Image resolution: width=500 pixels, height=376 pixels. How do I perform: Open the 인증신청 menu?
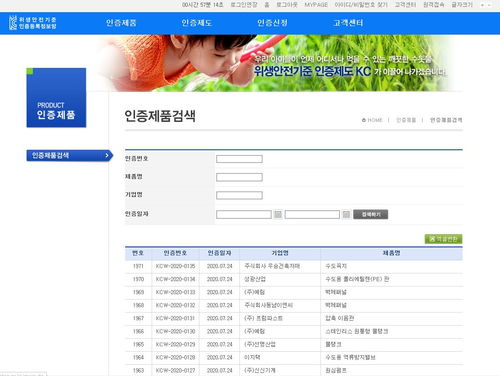pyautogui.click(x=272, y=23)
